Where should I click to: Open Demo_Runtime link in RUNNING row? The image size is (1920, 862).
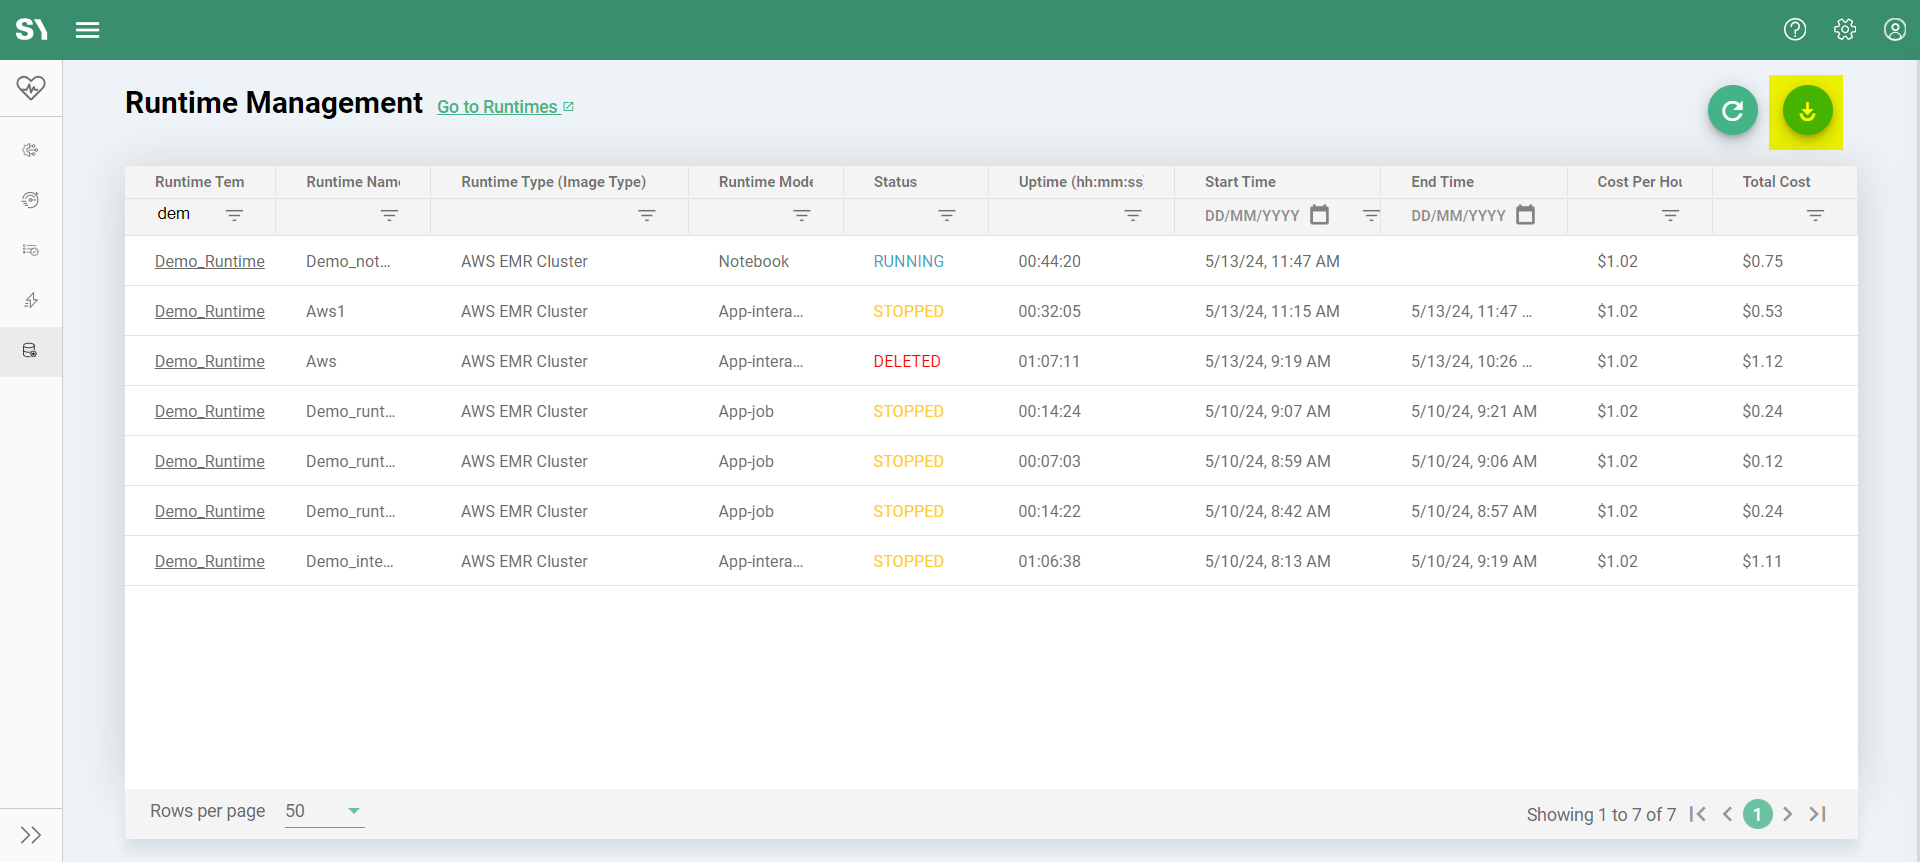(x=210, y=262)
